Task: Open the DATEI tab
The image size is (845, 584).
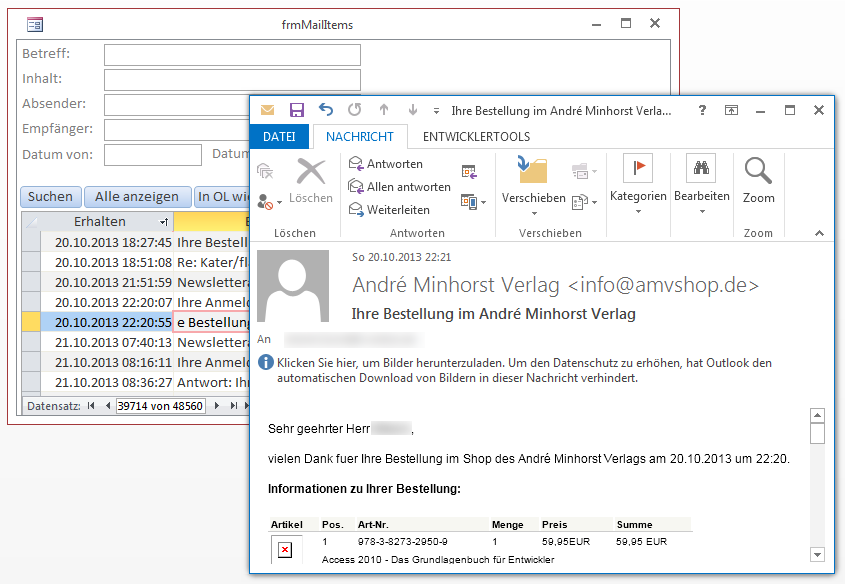Action: 279,137
